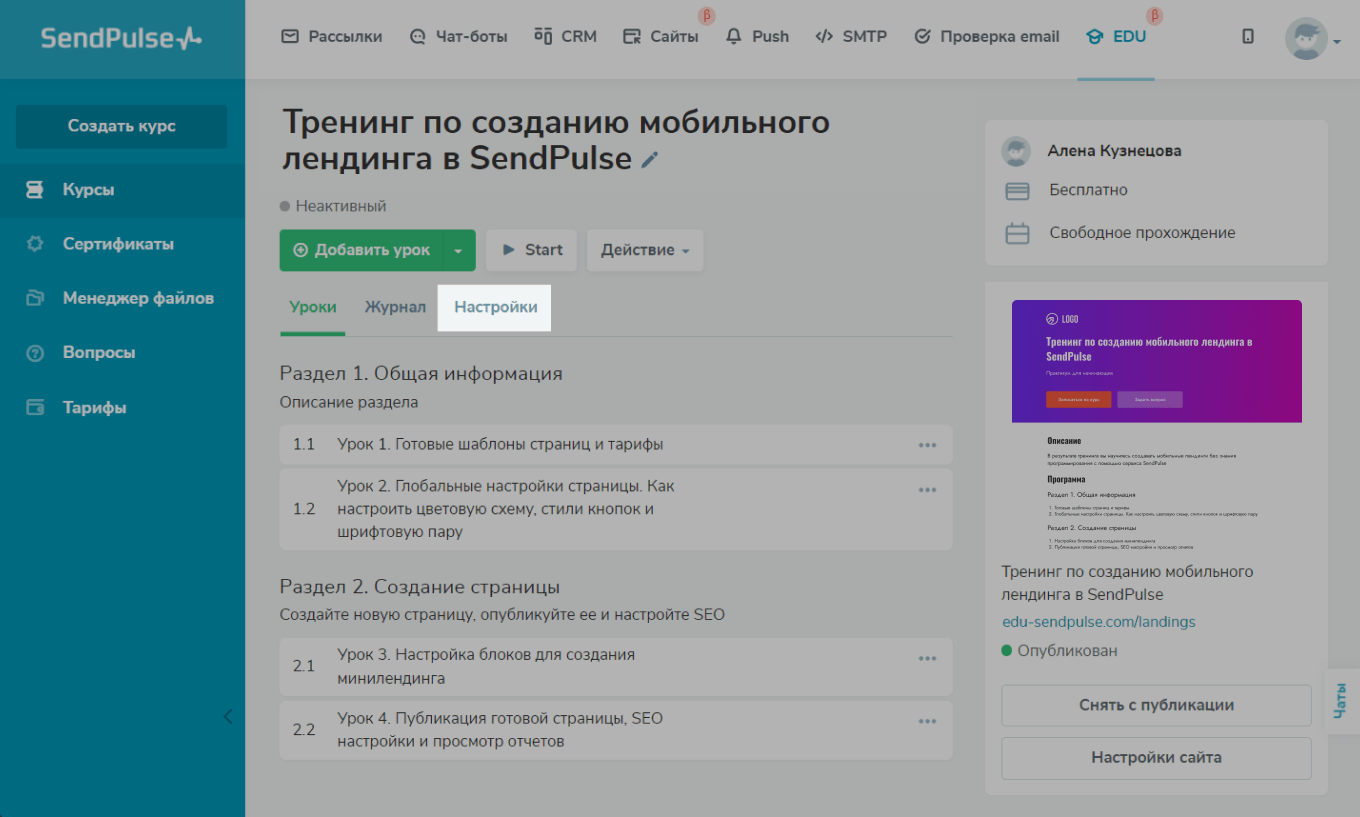Click the SendPulse logo
Viewport: 1360px width, 817px height.
pyautogui.click(x=121, y=38)
